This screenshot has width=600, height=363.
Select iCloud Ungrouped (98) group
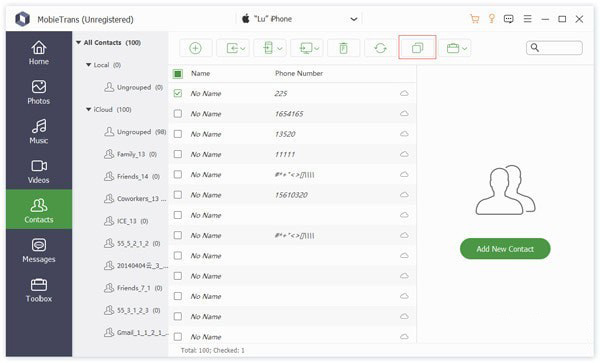[135, 132]
